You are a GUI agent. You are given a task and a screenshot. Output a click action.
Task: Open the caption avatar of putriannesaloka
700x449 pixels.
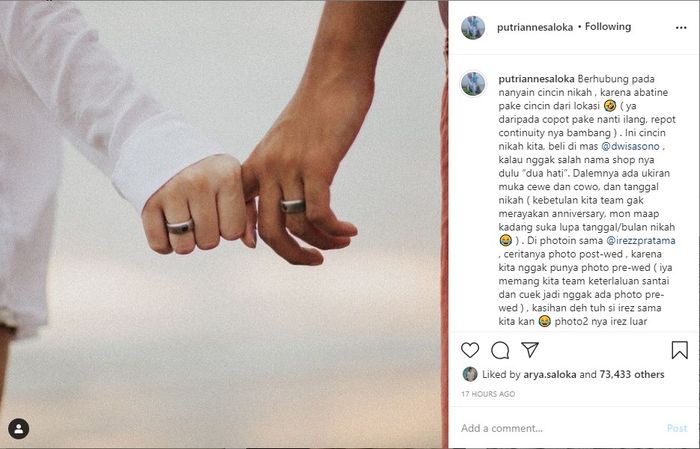tap(473, 83)
